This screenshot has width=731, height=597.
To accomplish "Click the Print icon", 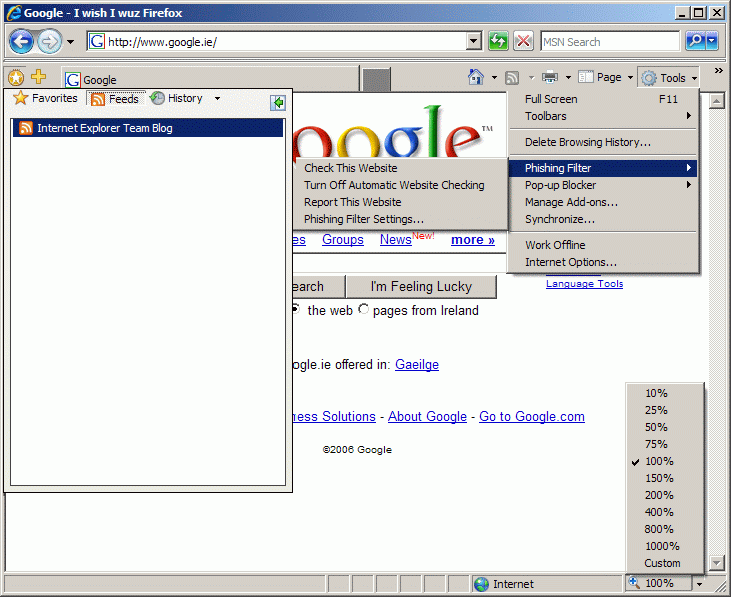I will pyautogui.click(x=550, y=77).
